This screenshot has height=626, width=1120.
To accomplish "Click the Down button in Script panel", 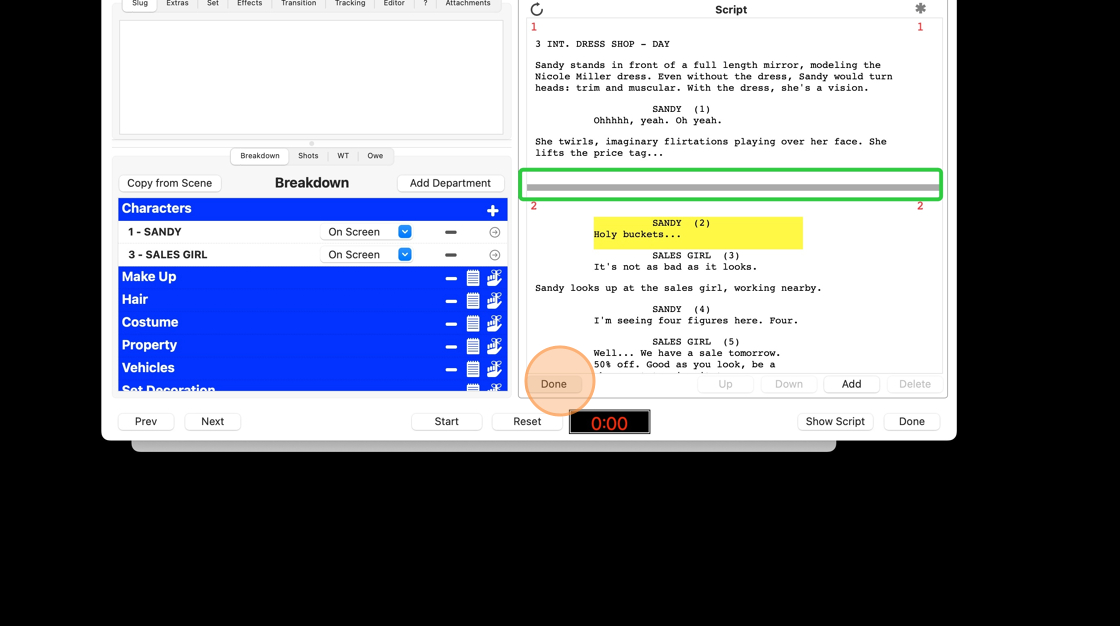I will pyautogui.click(x=789, y=384).
